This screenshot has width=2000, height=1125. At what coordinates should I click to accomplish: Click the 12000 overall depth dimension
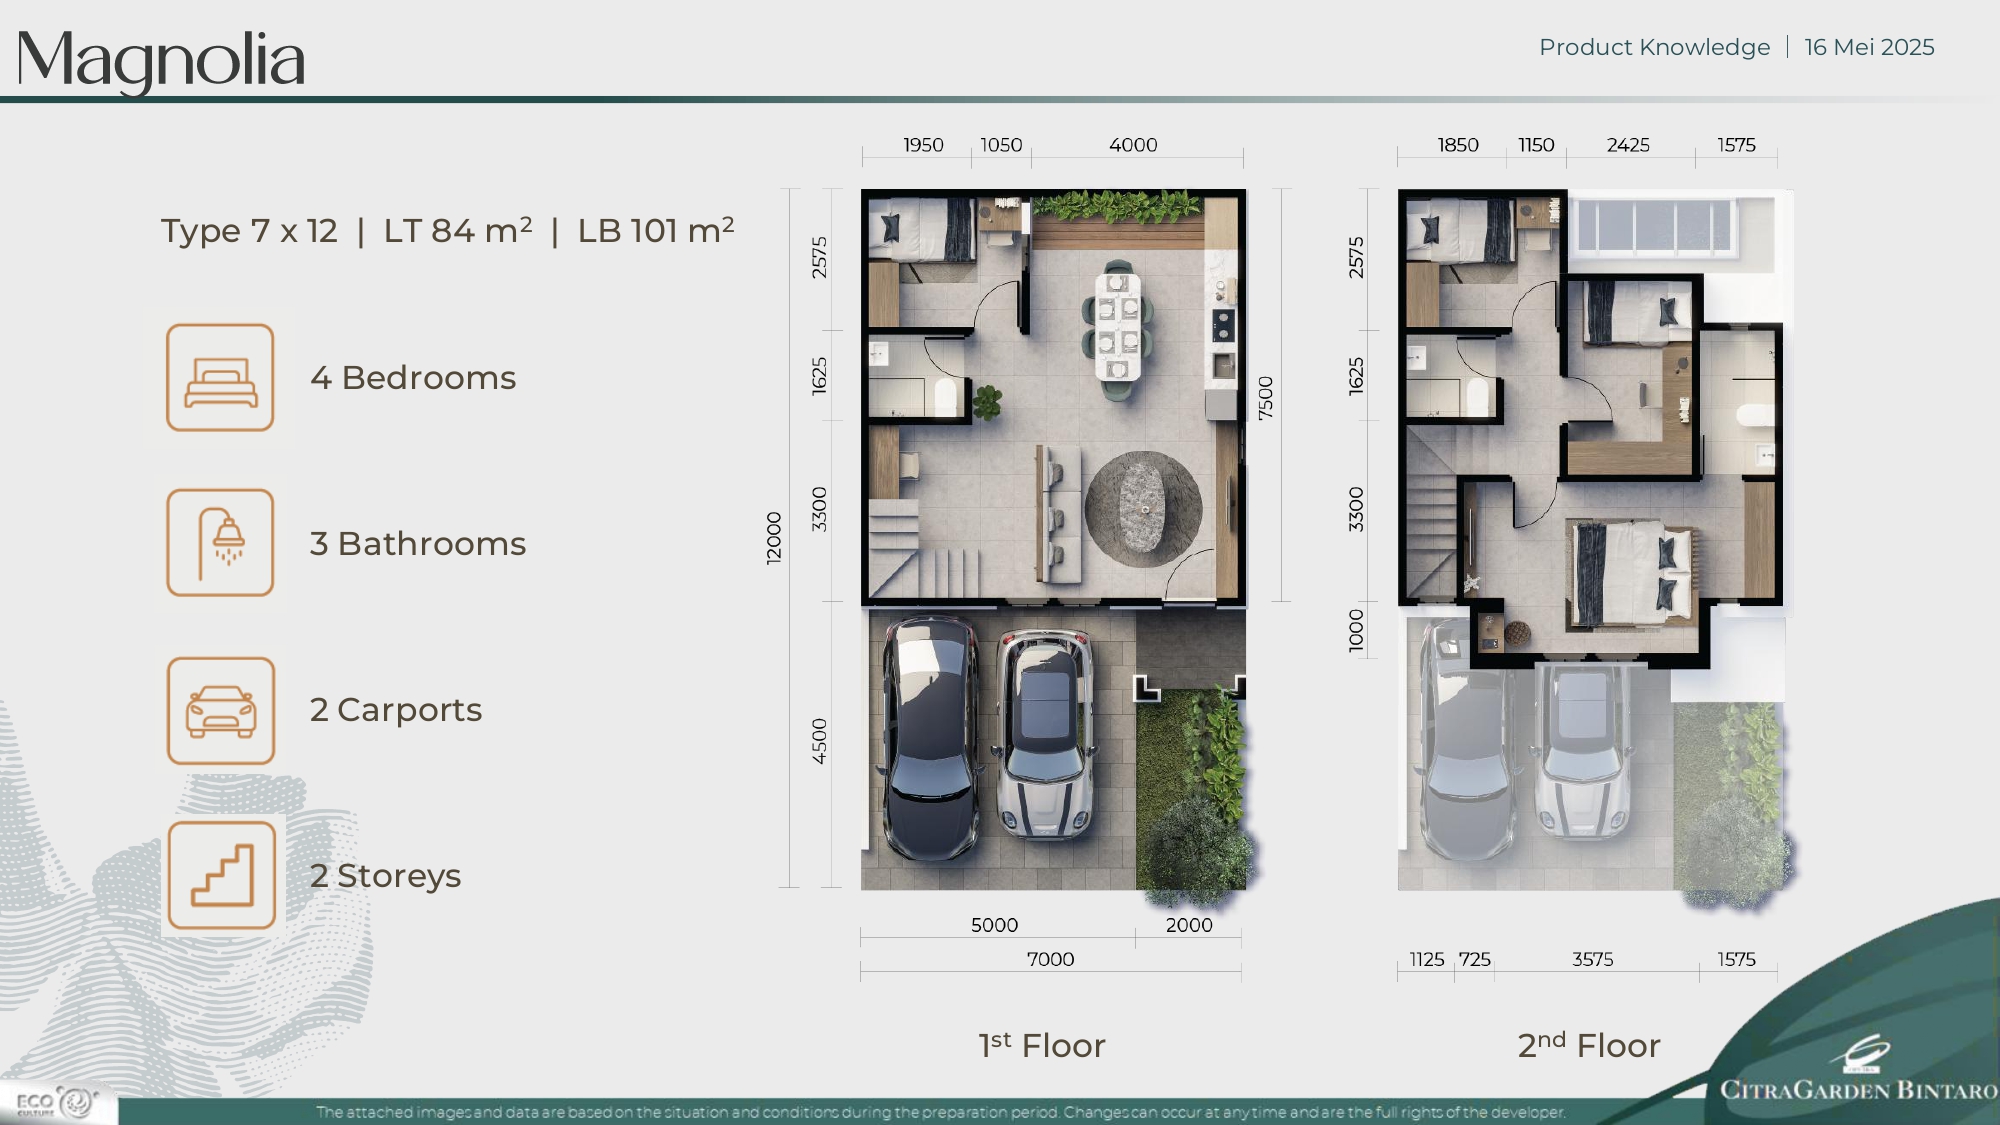click(774, 538)
